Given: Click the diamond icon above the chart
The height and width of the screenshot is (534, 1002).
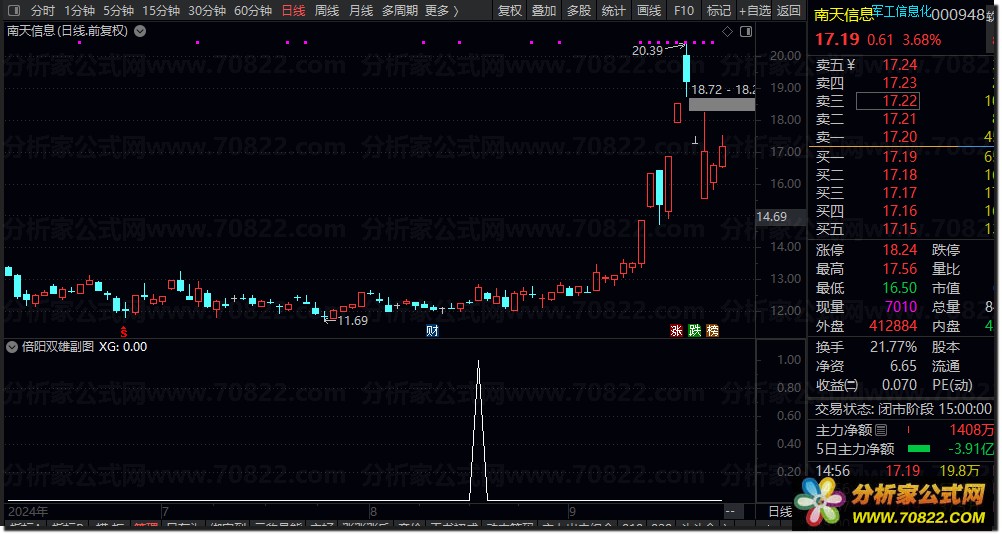Looking at the screenshot, I should [x=727, y=31].
